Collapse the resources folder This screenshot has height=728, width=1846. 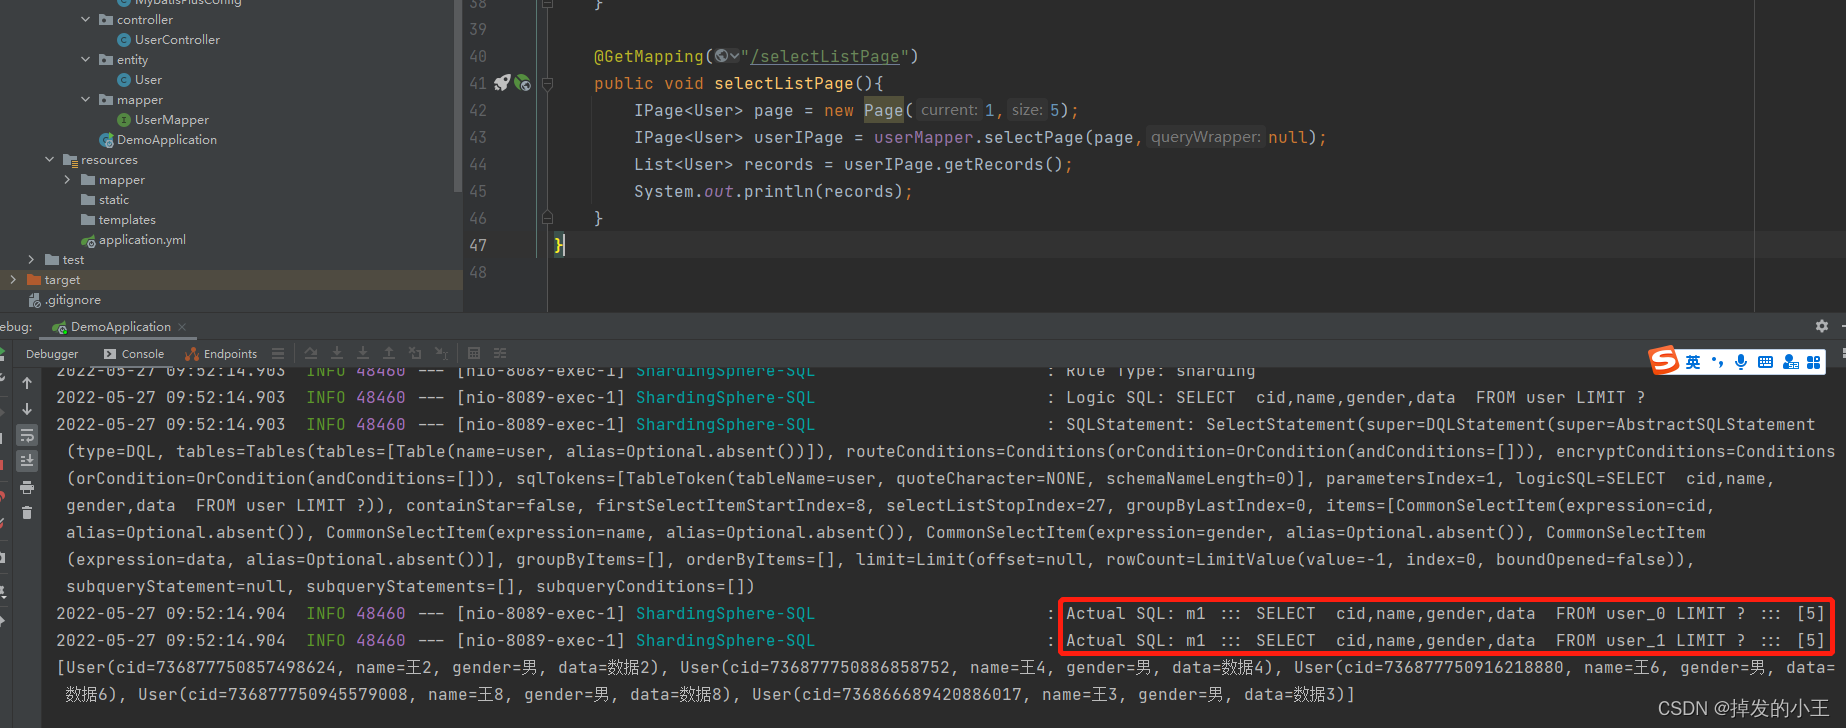coord(50,159)
